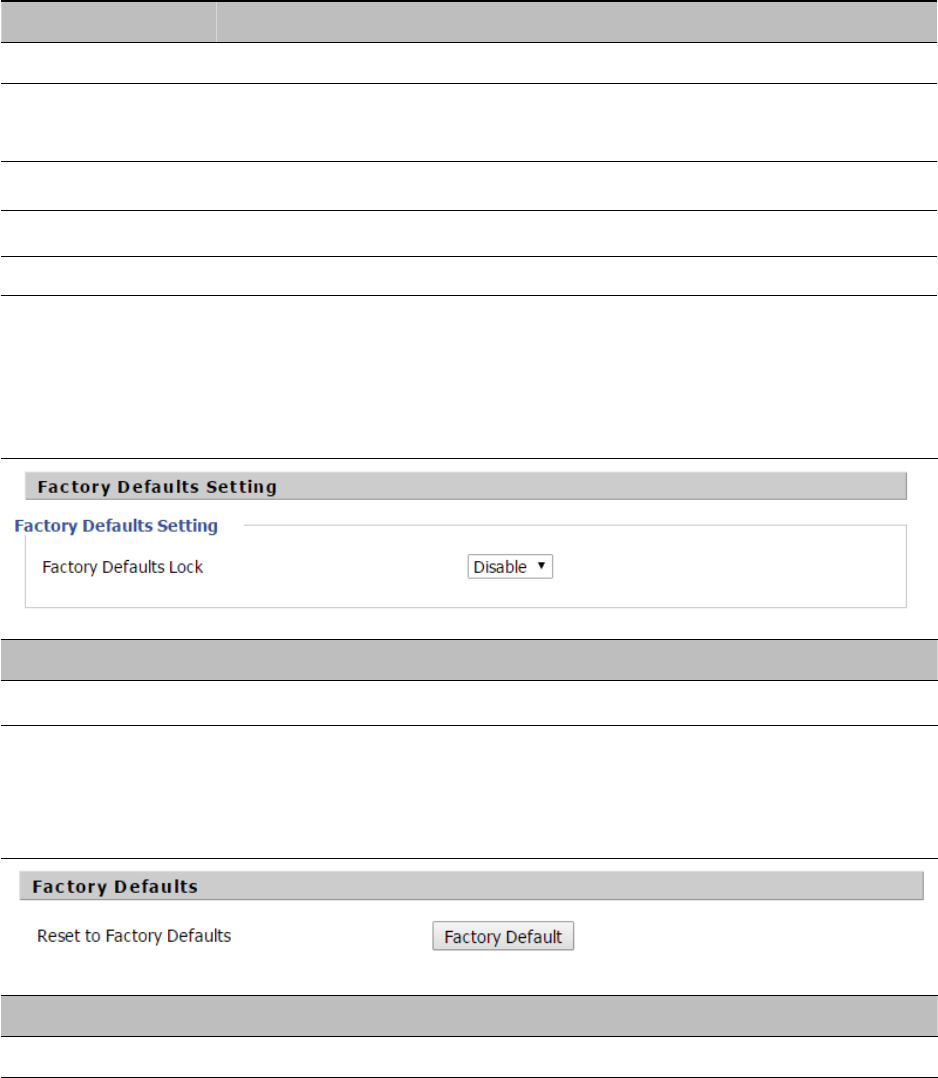Click the Factory Defaults gray section header
938x1078 pixels.
(x=470, y=886)
